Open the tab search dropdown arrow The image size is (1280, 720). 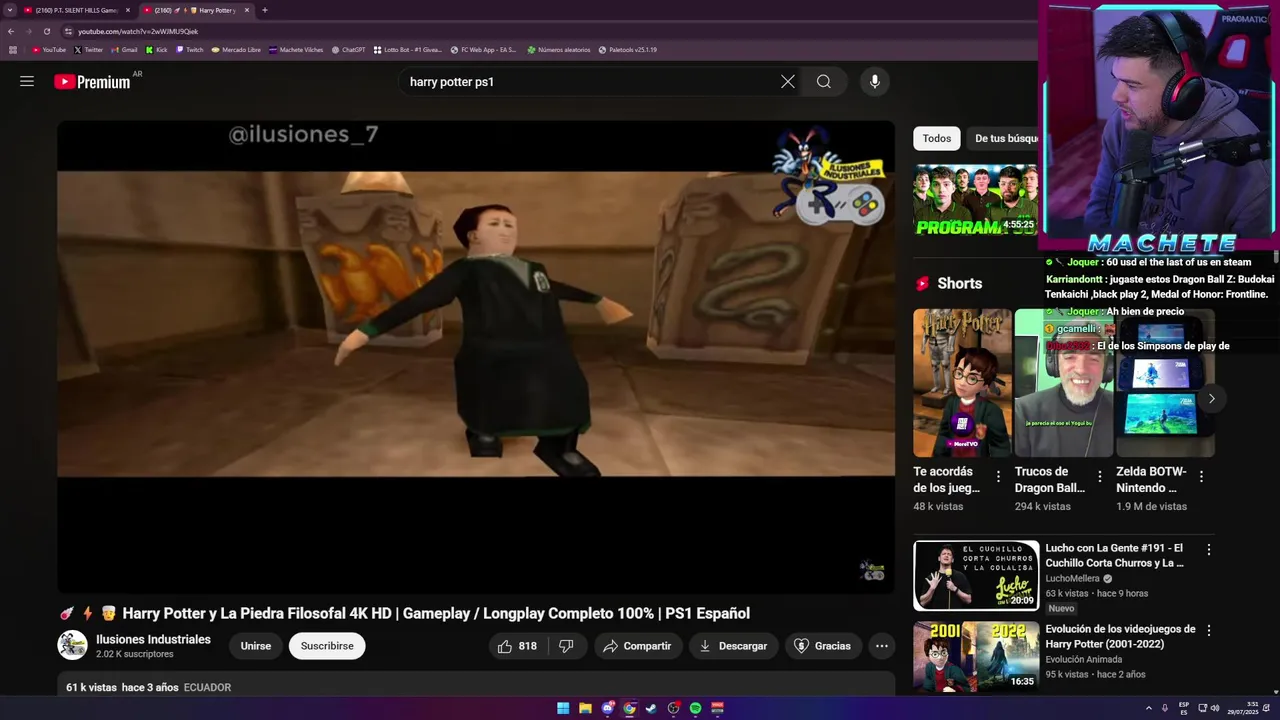(10, 10)
